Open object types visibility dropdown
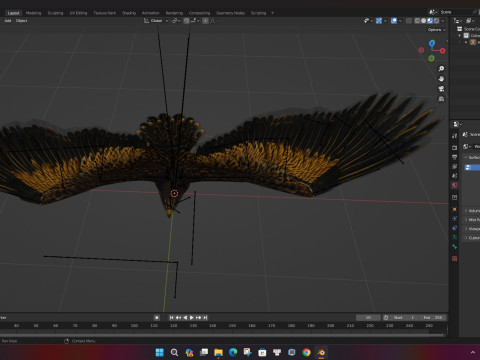The height and width of the screenshot is (360, 480). click(368, 21)
